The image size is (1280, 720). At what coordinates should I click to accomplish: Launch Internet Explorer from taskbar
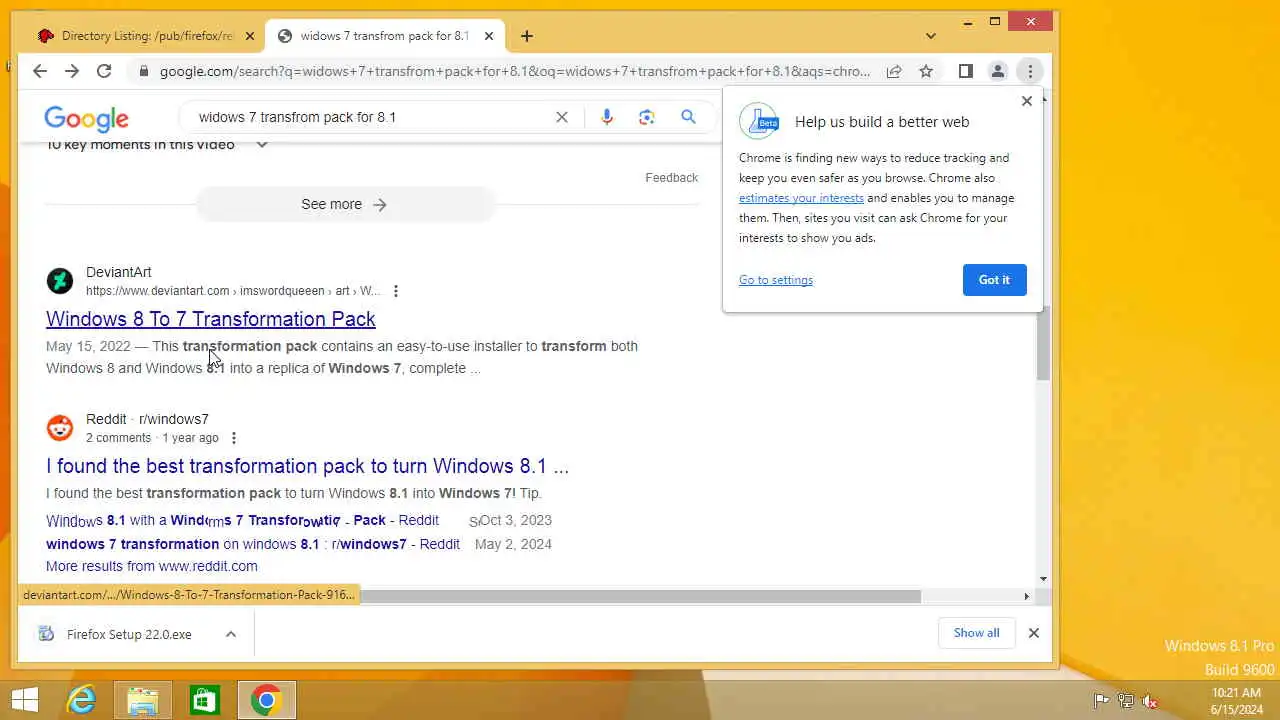click(81, 700)
